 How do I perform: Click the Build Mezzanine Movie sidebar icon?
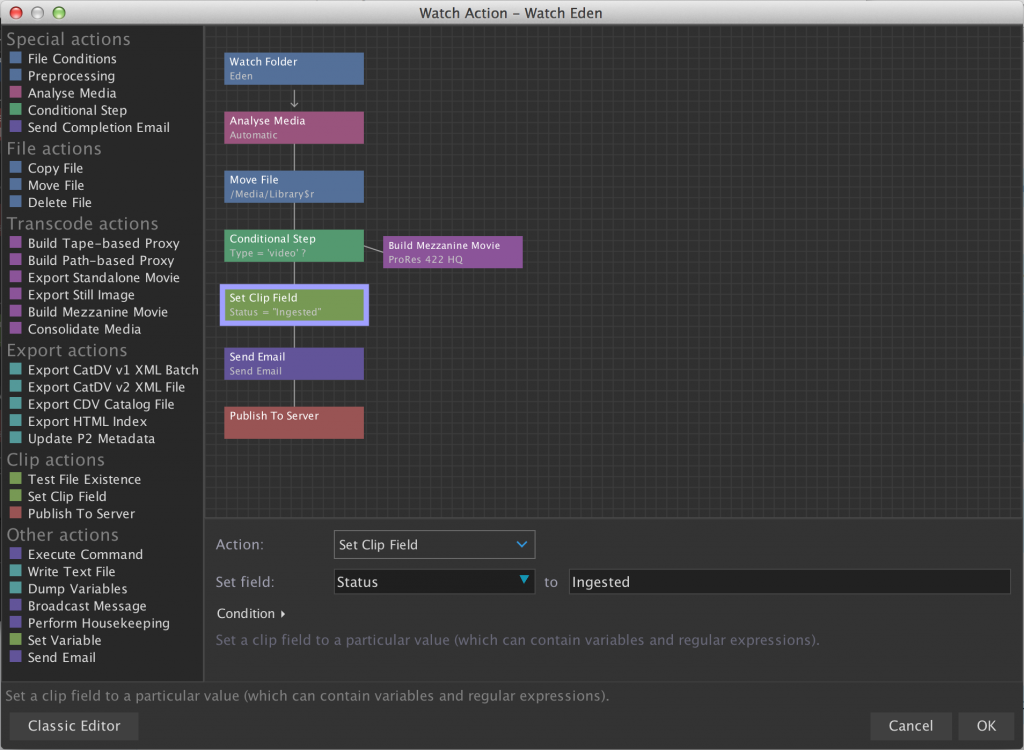[x=15, y=312]
